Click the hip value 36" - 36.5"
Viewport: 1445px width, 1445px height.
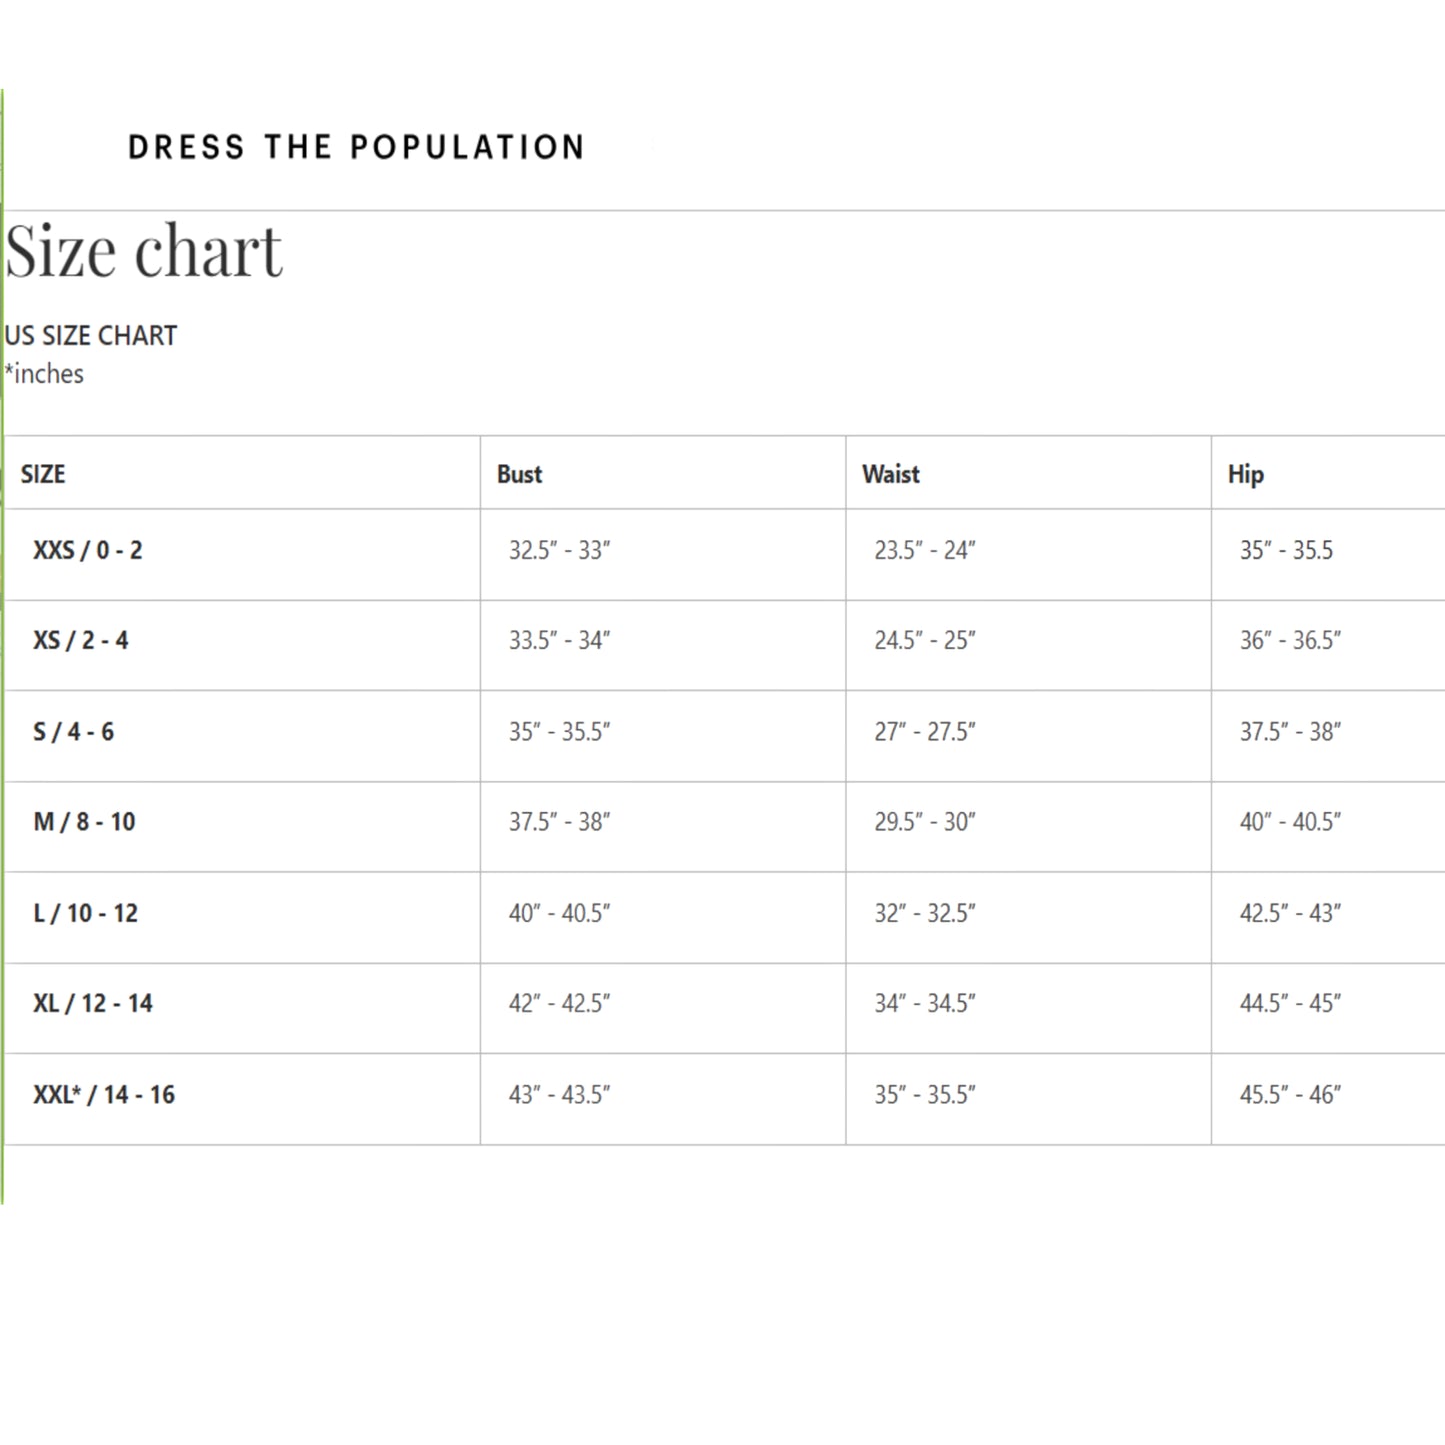click(1290, 640)
